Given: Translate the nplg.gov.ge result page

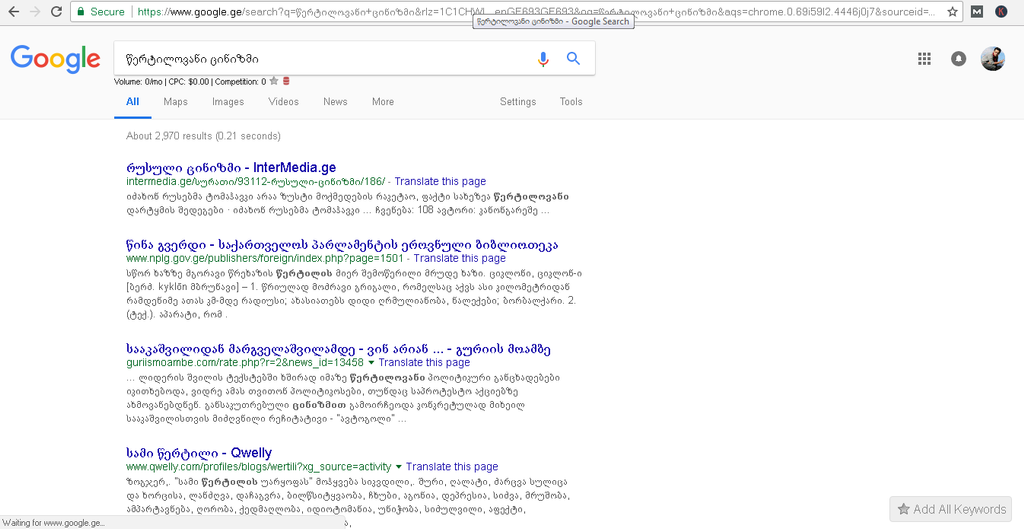Looking at the screenshot, I should [460, 259].
